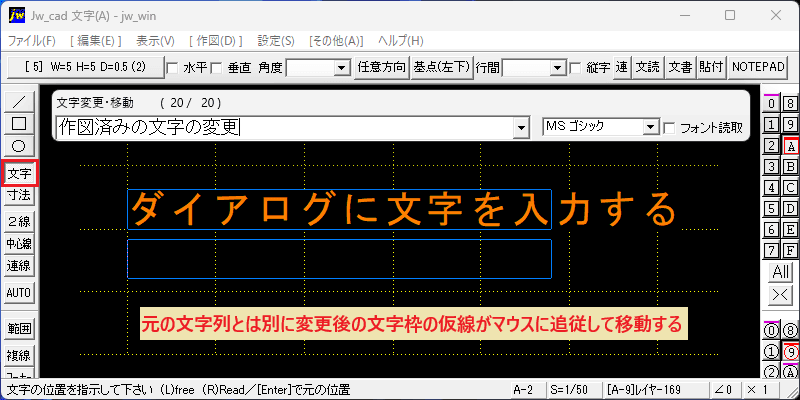Select the rectangle drawing tool
The height and width of the screenshot is (400, 800).
tap(19, 124)
